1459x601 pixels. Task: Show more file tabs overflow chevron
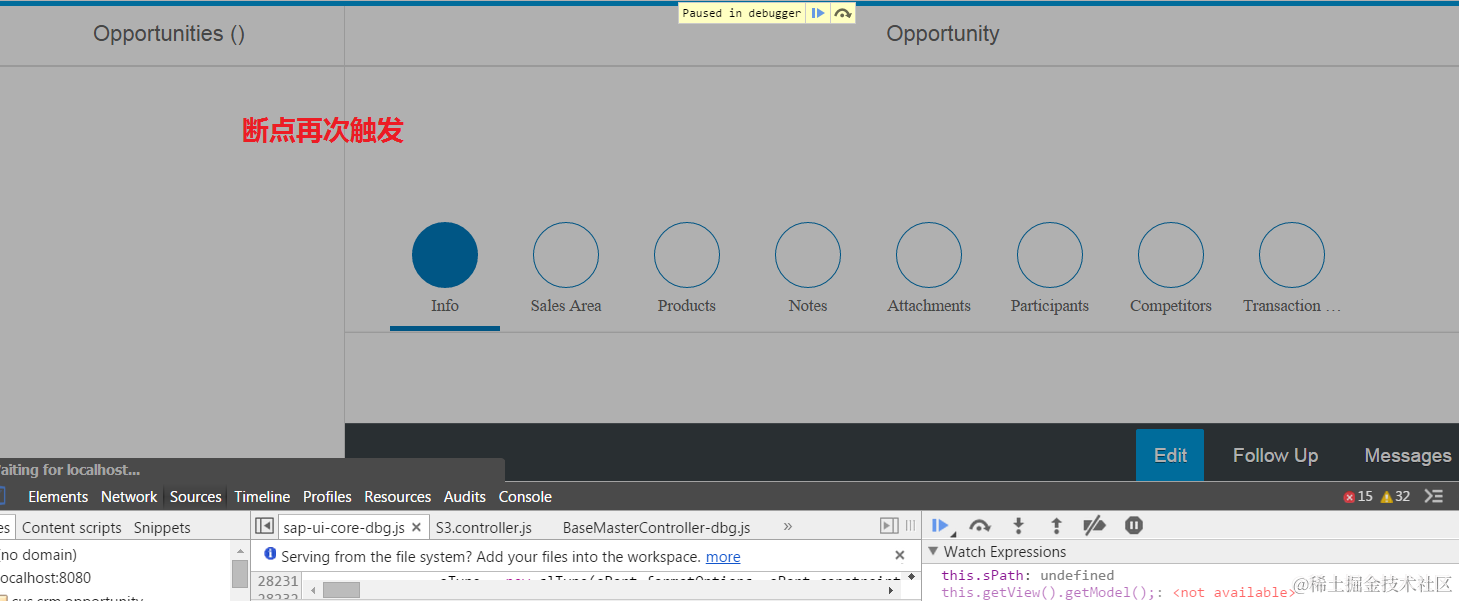tap(788, 526)
